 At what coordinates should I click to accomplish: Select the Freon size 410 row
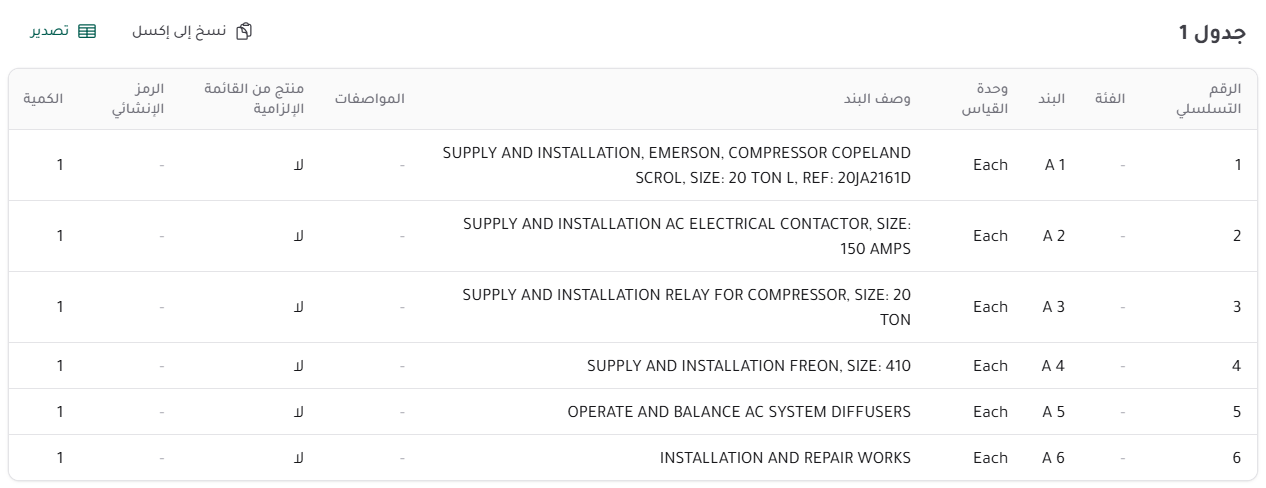633,366
